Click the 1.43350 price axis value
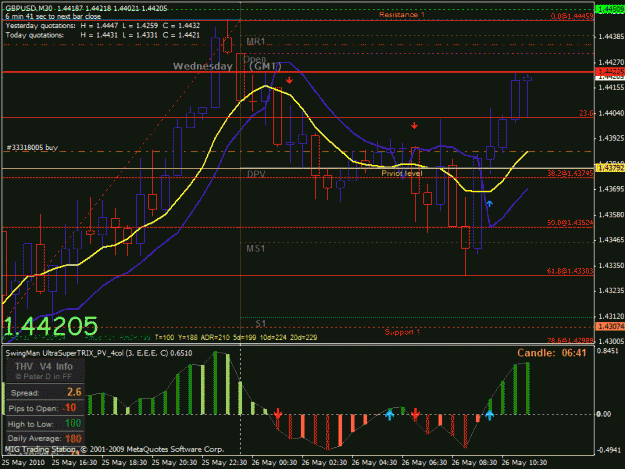The width and height of the screenshot is (625, 469). click(x=611, y=265)
